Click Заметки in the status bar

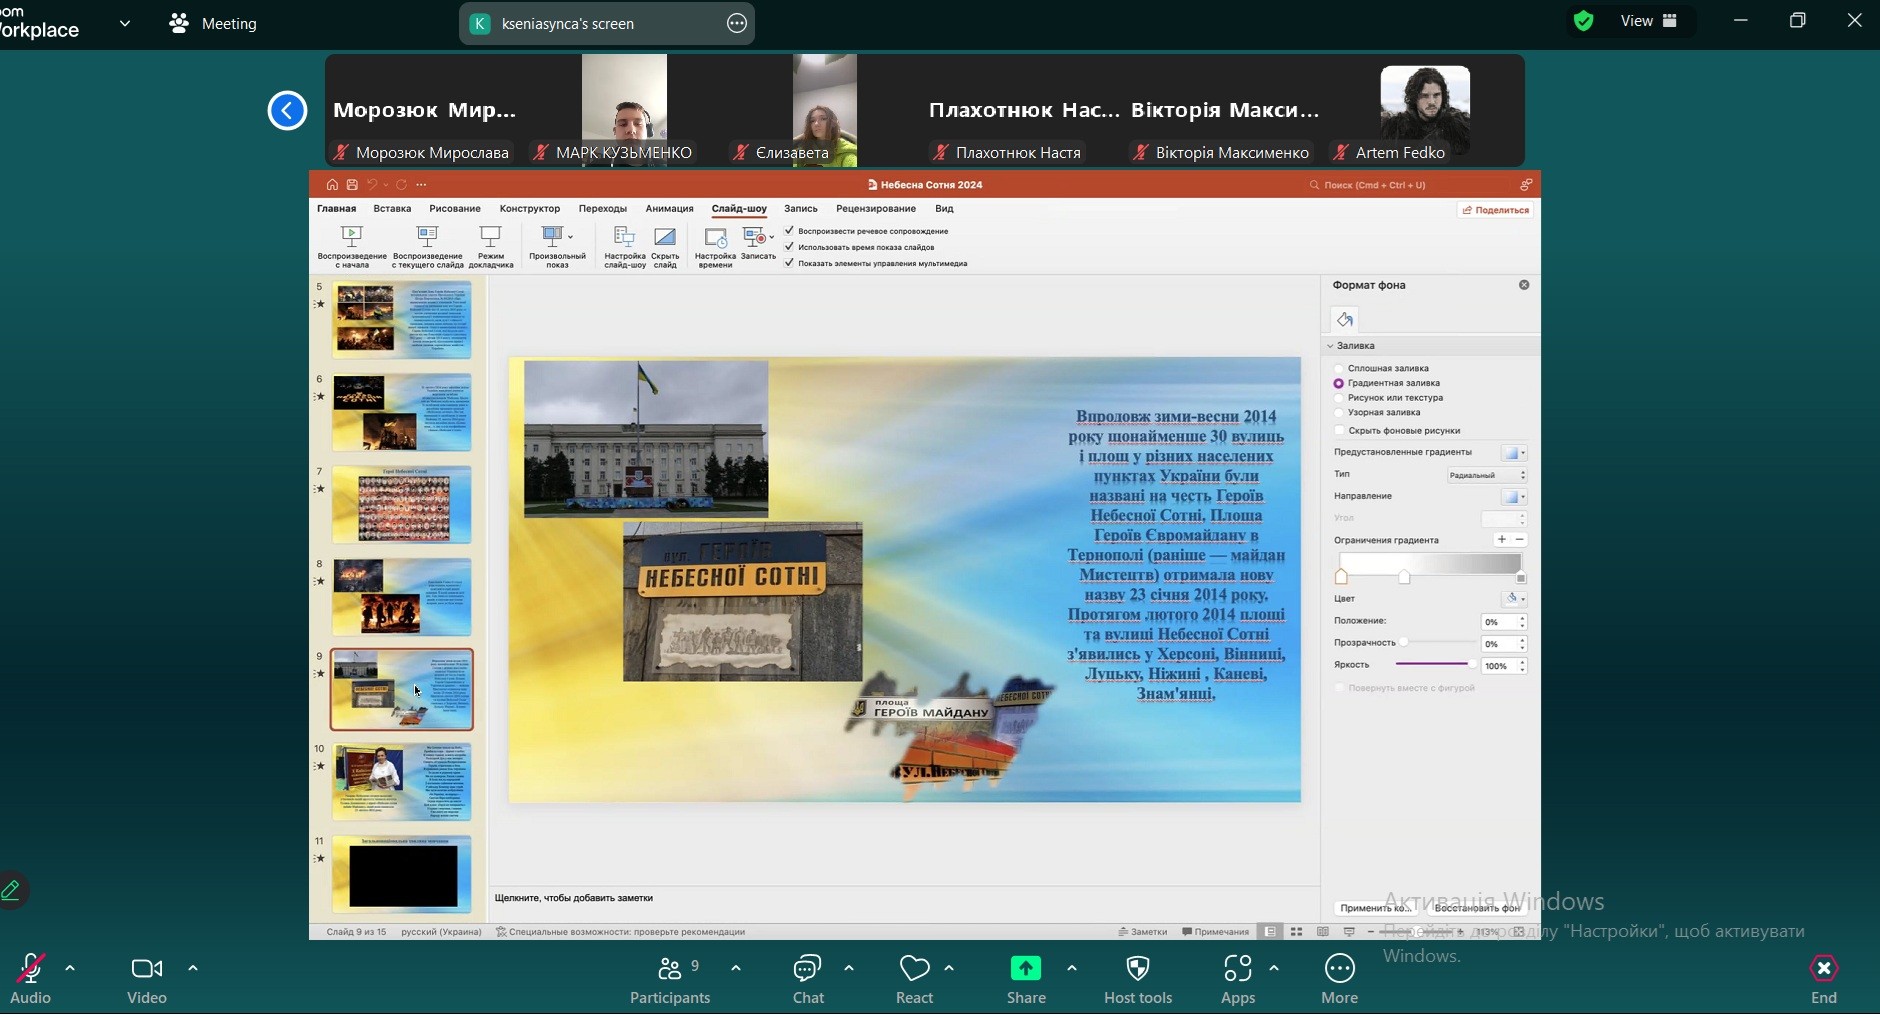coord(1142,932)
